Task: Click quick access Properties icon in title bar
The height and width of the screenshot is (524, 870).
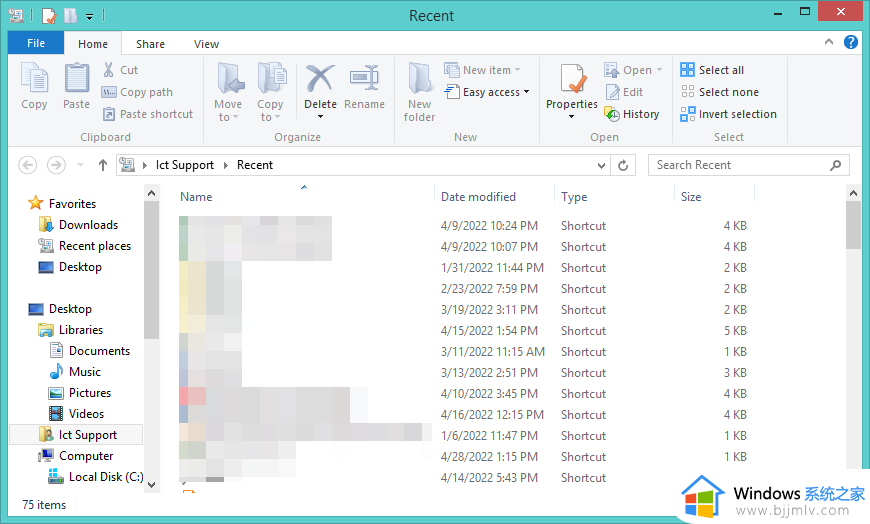Action: pos(49,16)
